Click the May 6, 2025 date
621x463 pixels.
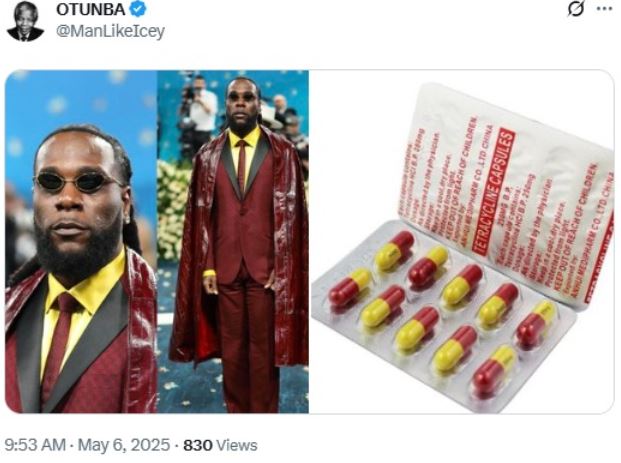(x=124, y=445)
